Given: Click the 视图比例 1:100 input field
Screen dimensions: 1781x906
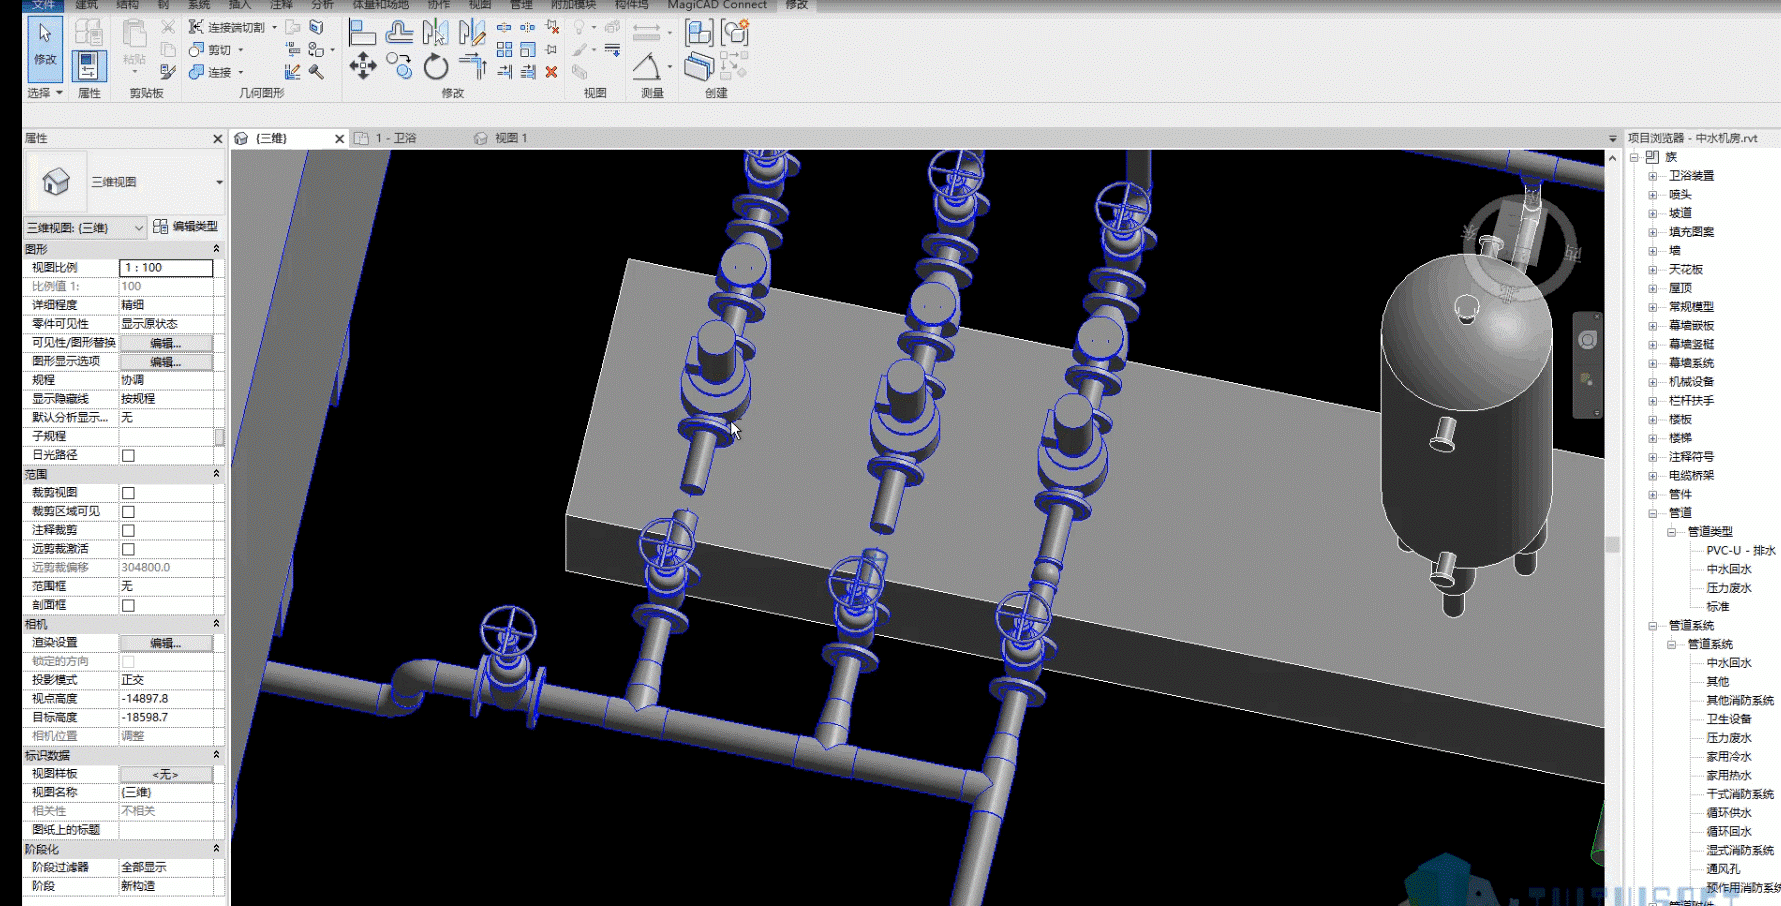Looking at the screenshot, I should (166, 268).
